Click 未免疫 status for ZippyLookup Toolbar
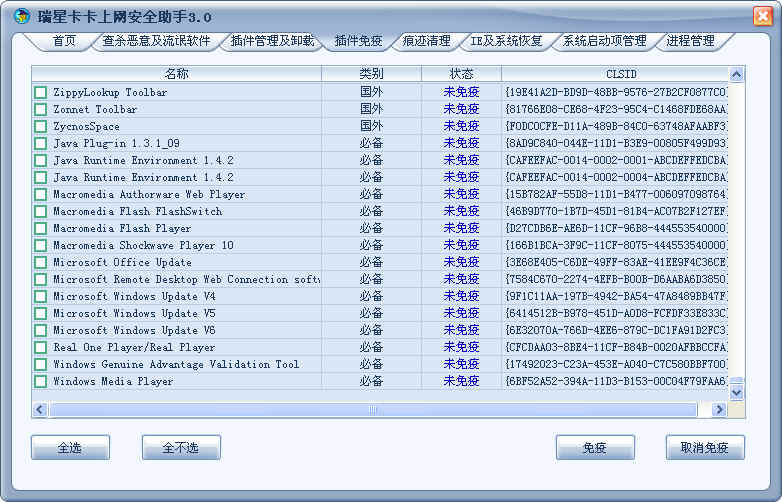782x502 pixels. coord(461,92)
